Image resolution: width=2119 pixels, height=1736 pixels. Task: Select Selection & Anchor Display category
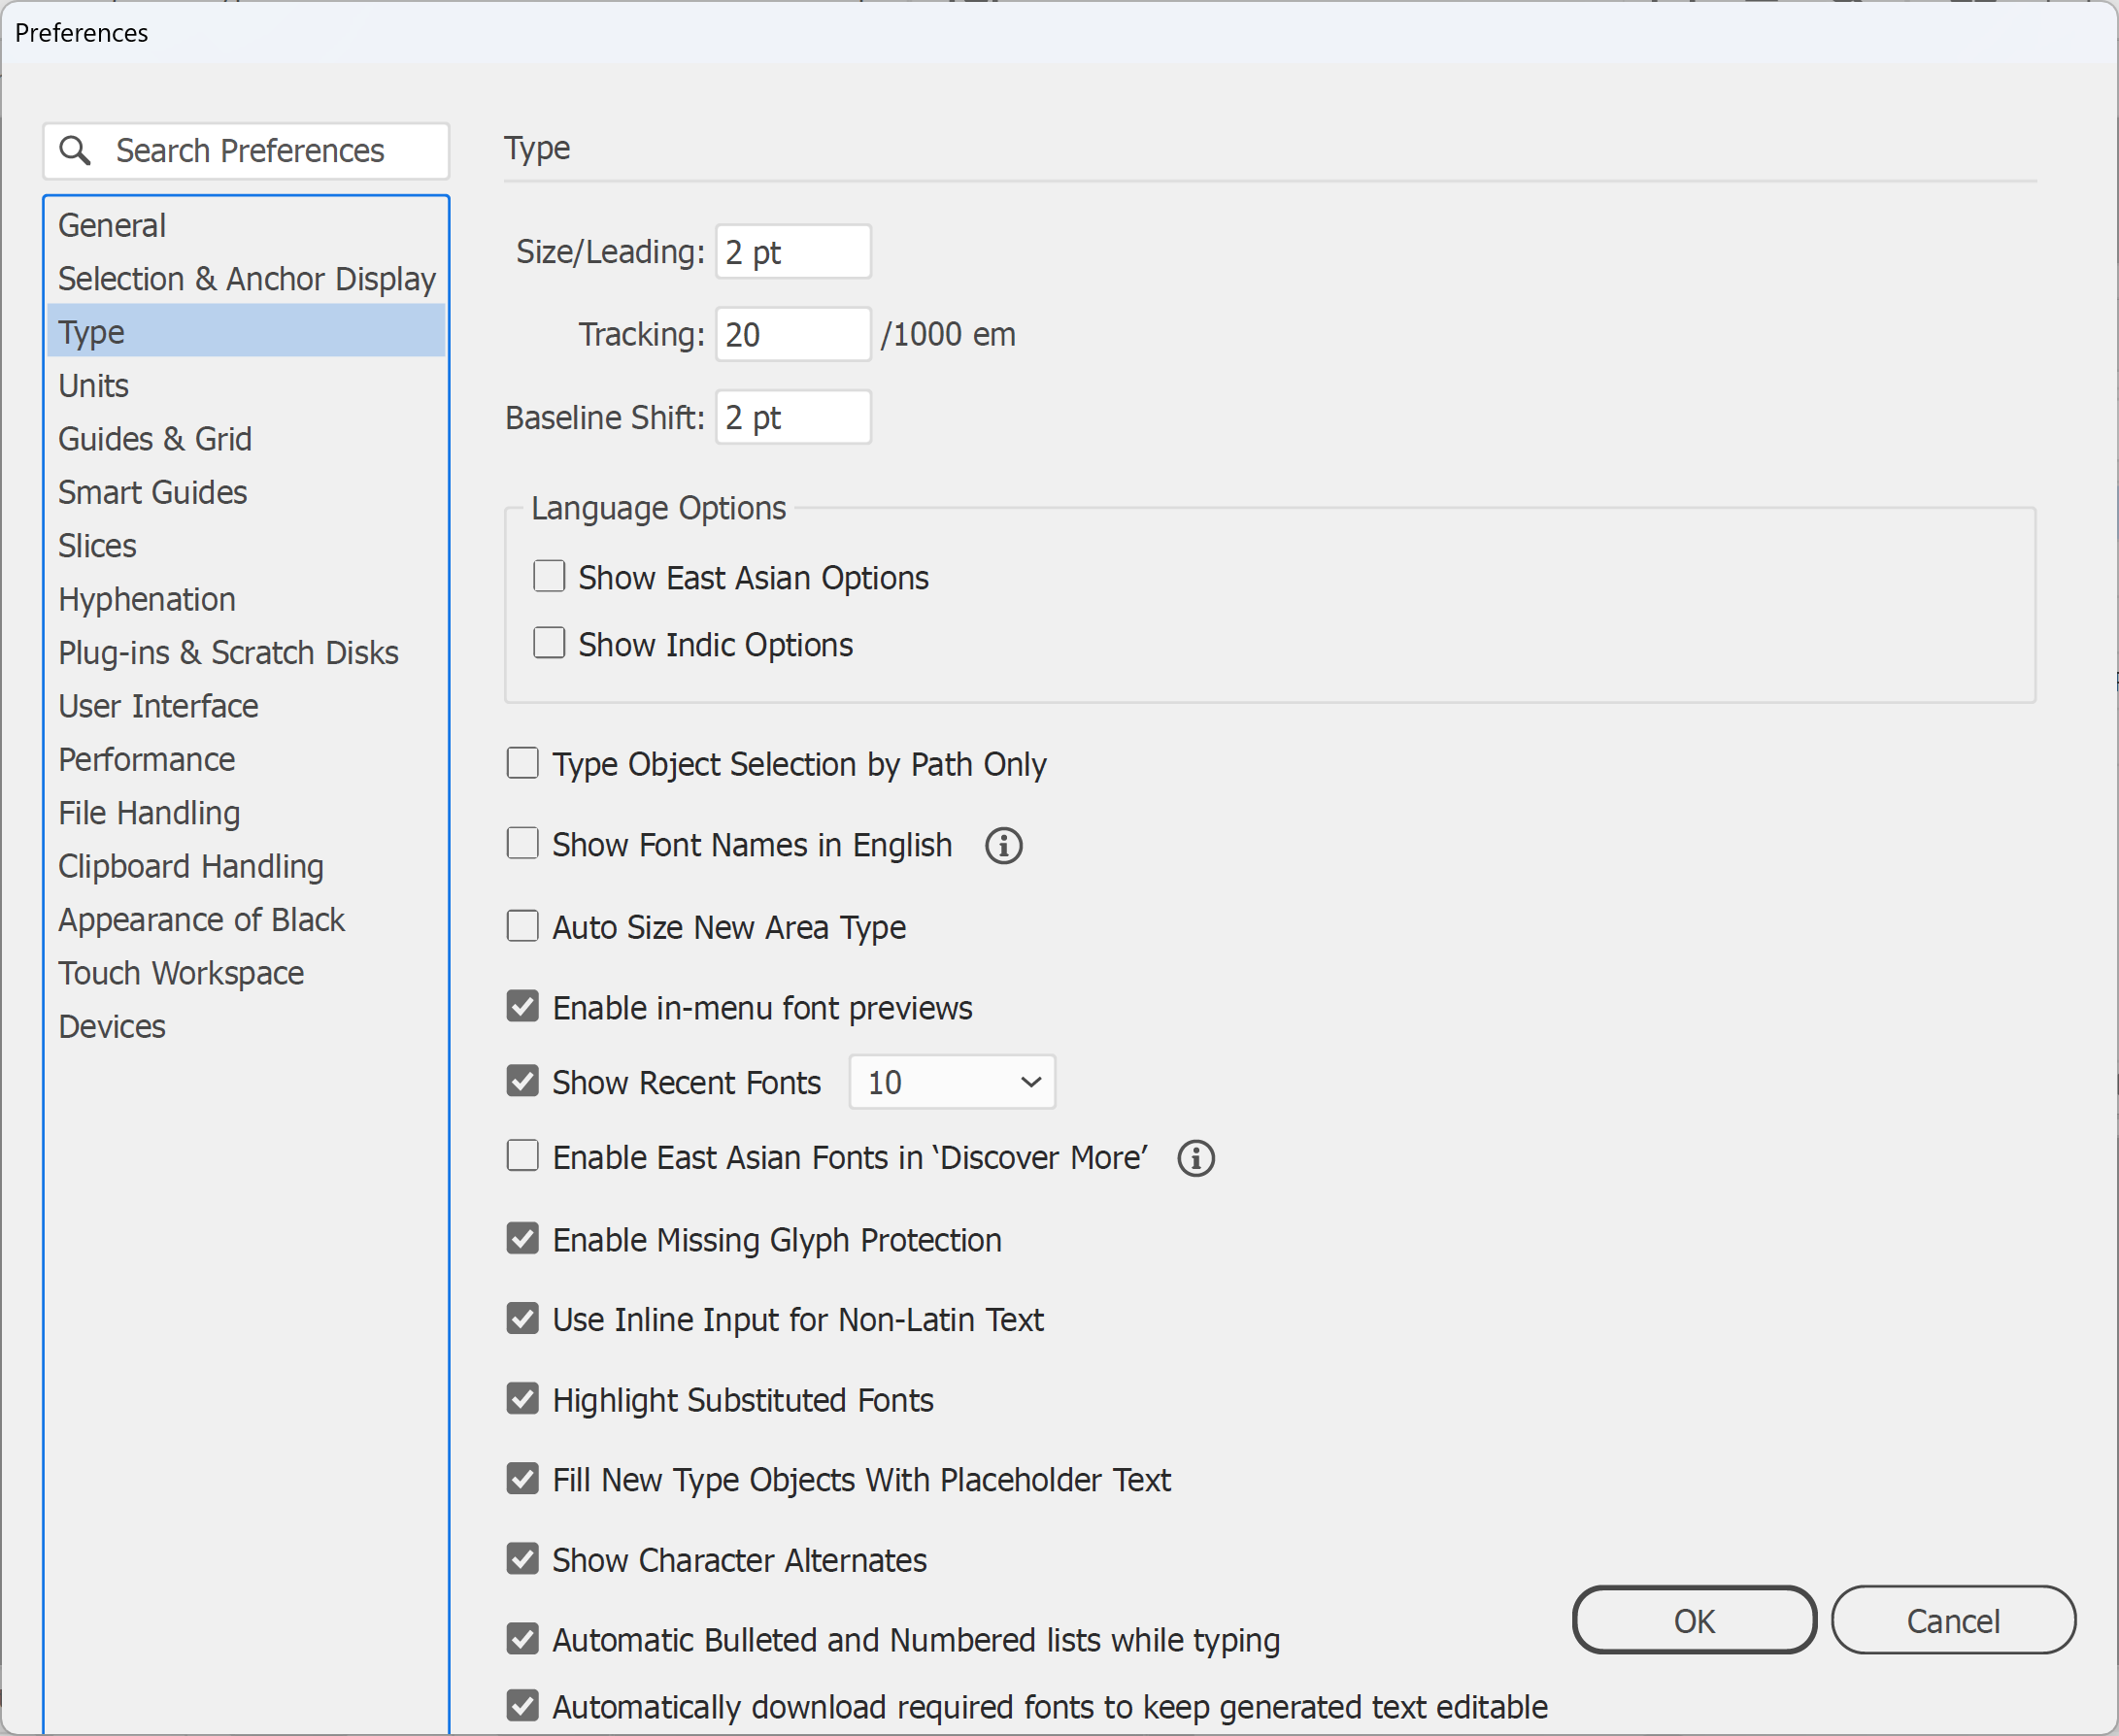246,278
